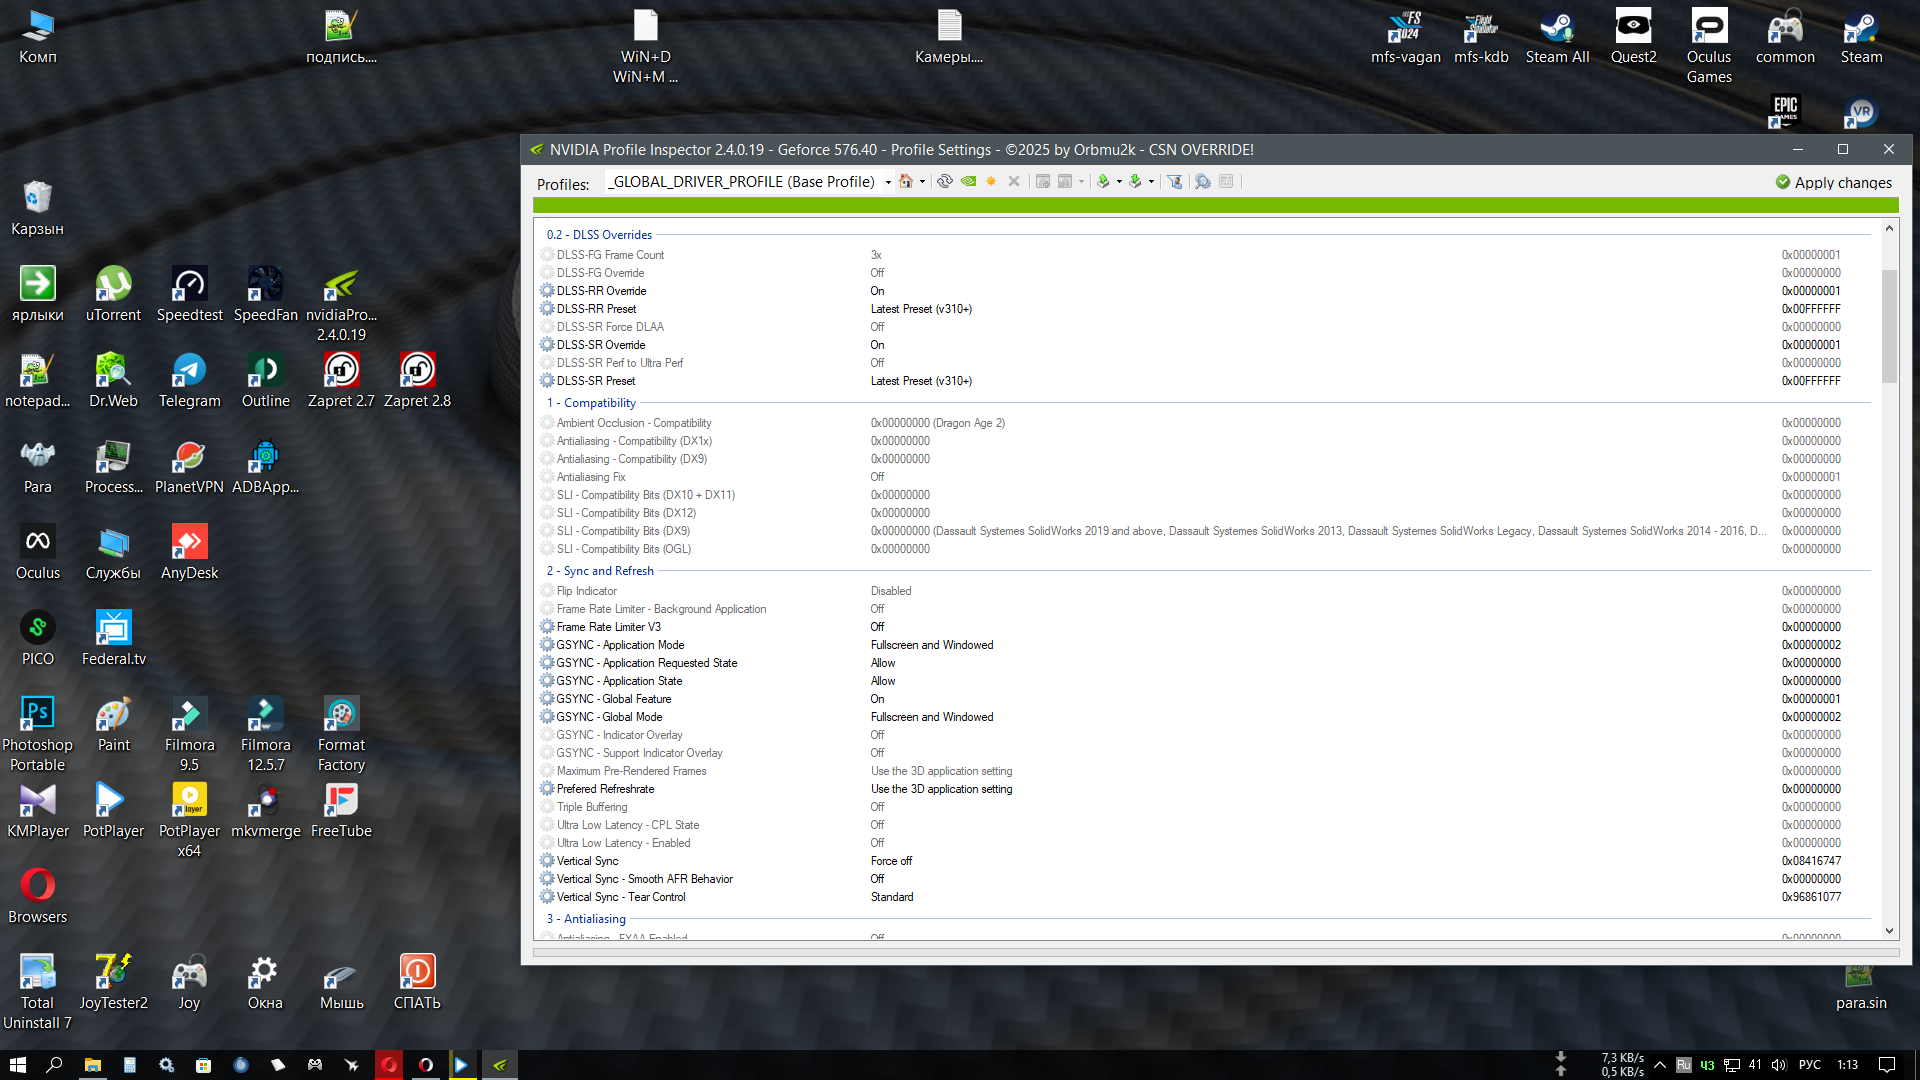Viewport: 1920px width, 1080px height.
Task: Click the GSYNC - Global Mode value Fullscreen and Windowed
Action: click(x=932, y=717)
